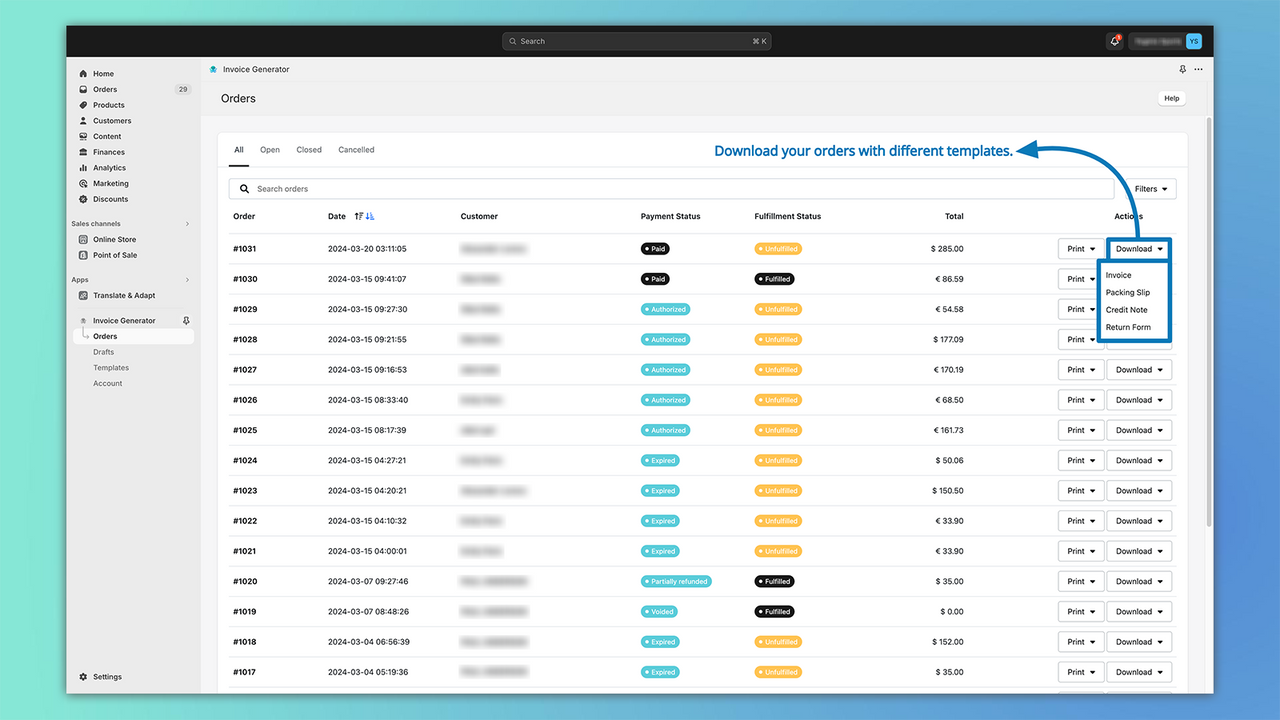The image size is (1280, 720).
Task: Click the Voided badge for order #1019
Action: (x=660, y=612)
